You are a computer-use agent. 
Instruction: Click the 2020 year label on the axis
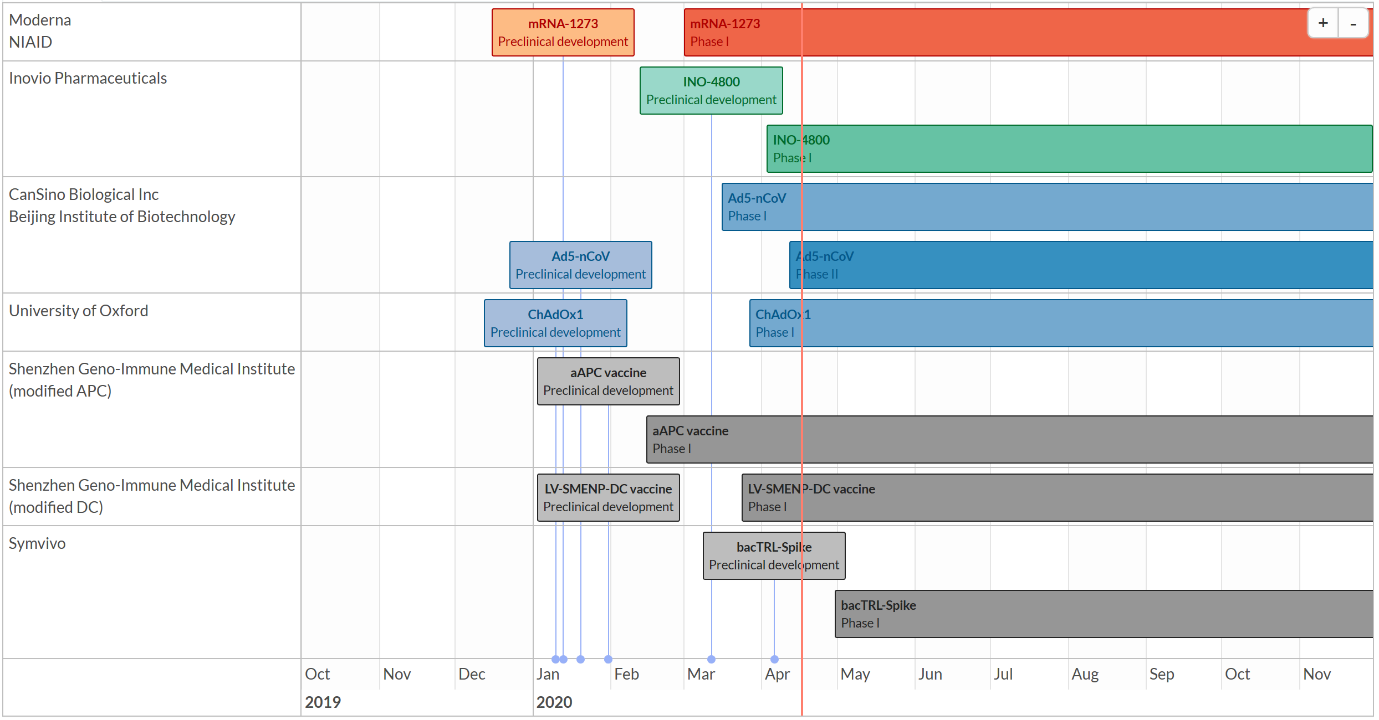point(555,702)
